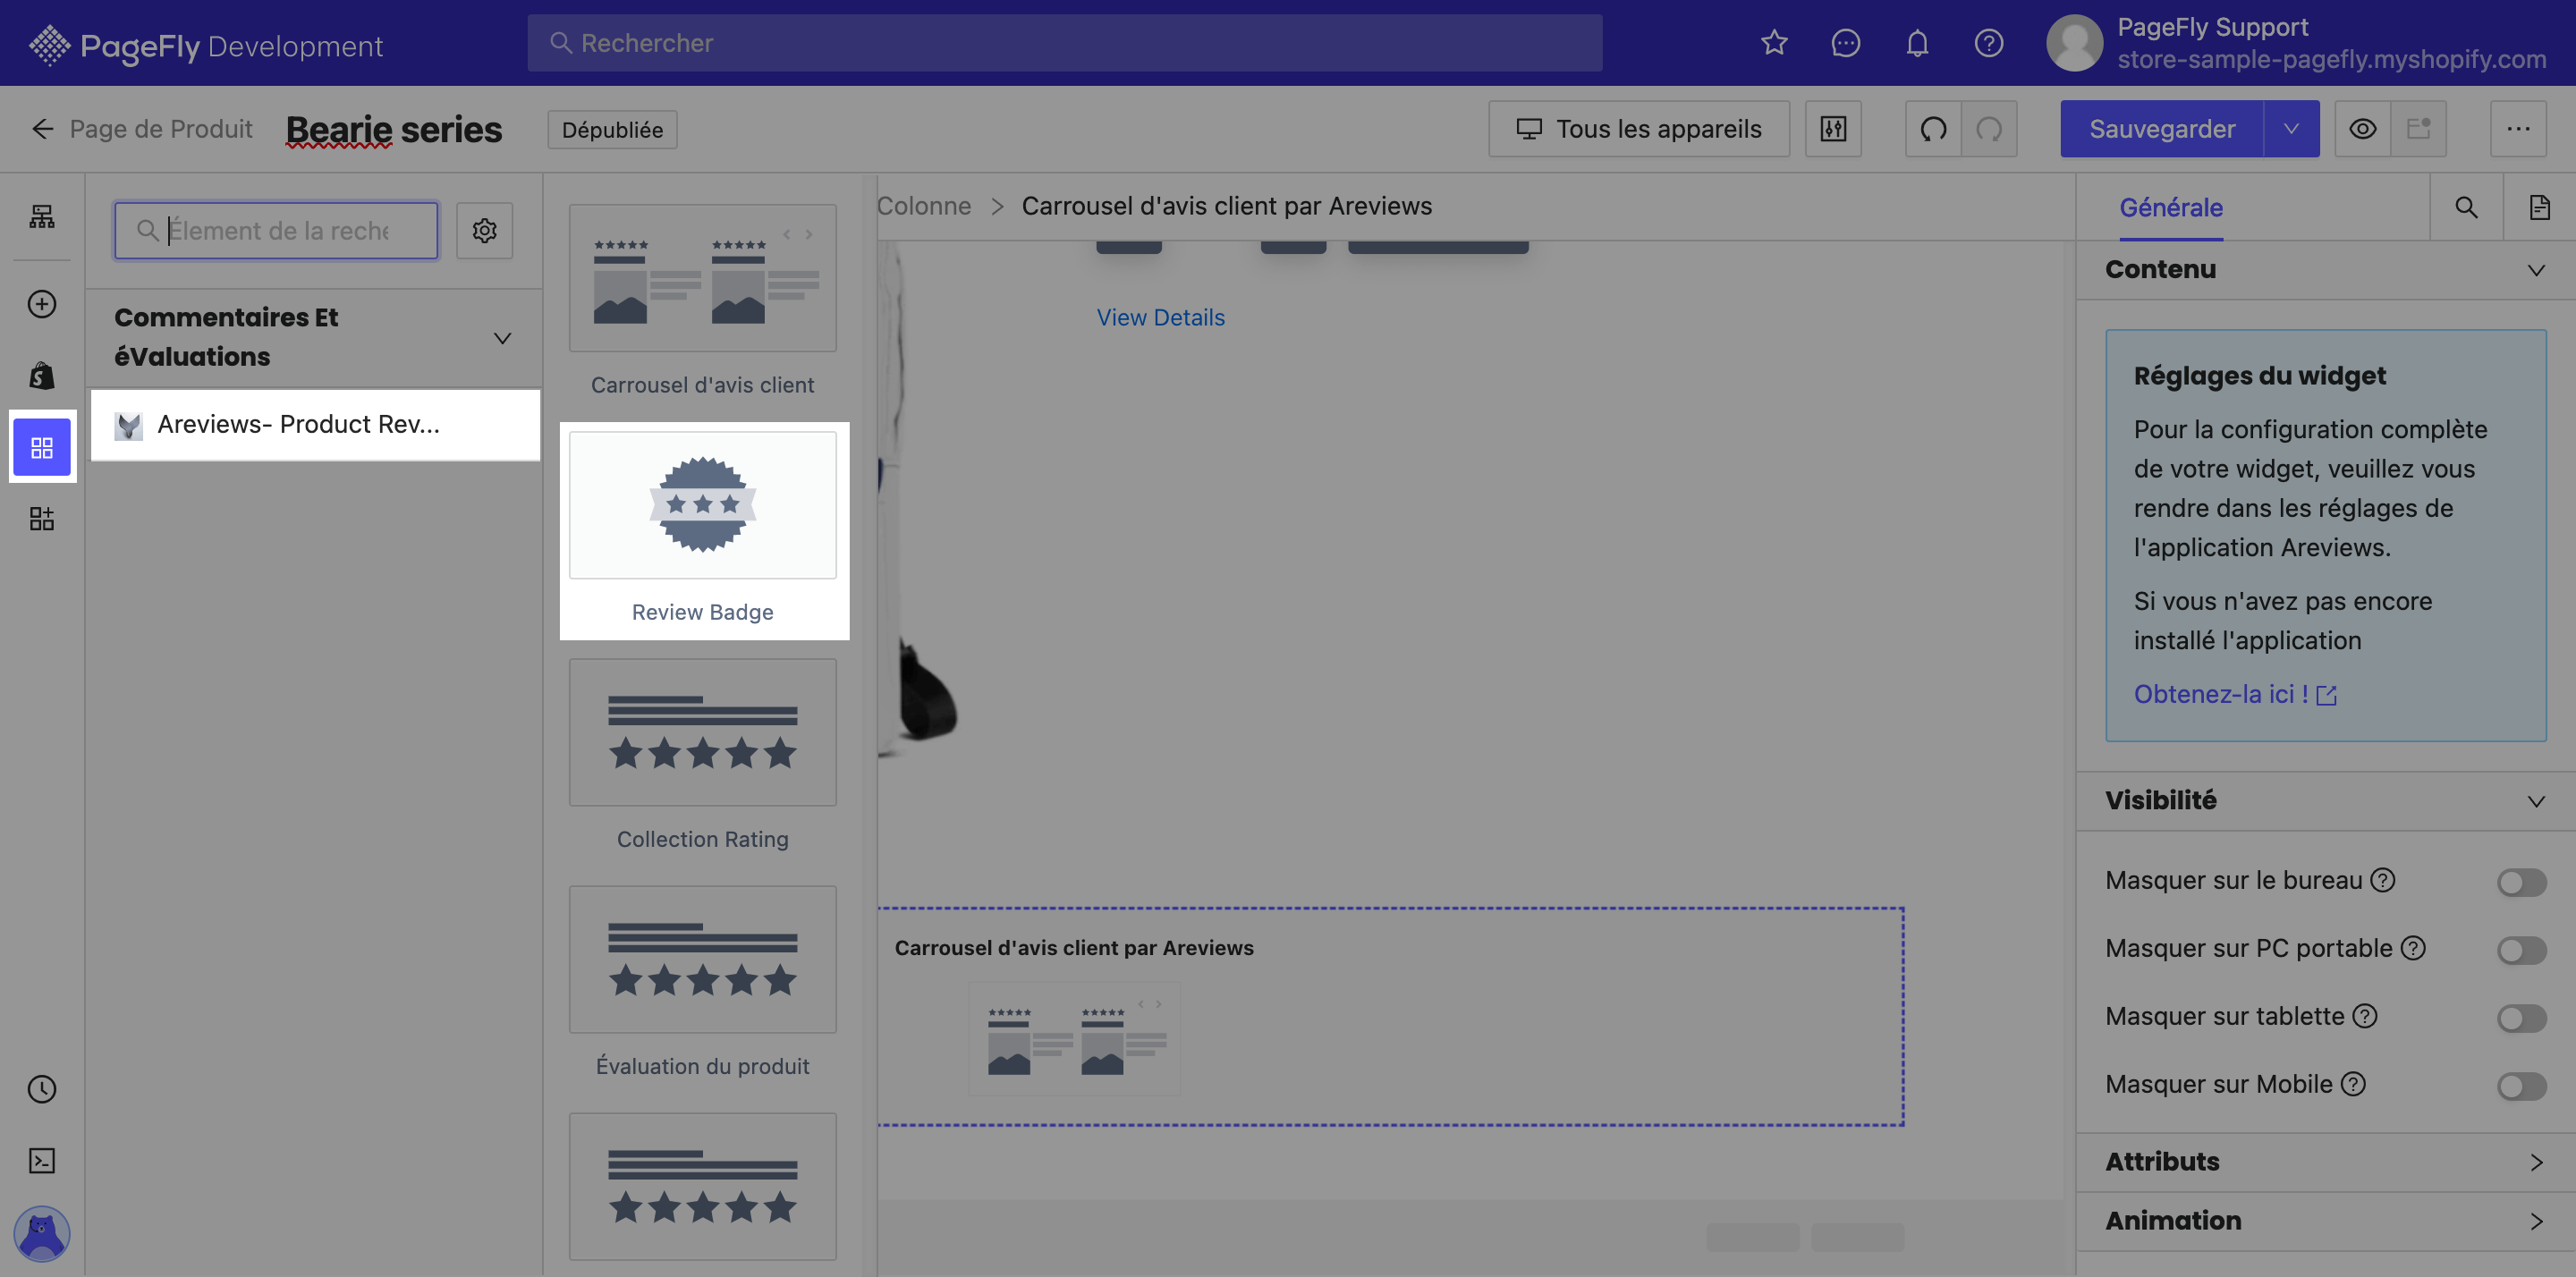
Task: Open element catalog settings gear
Action: (485, 231)
